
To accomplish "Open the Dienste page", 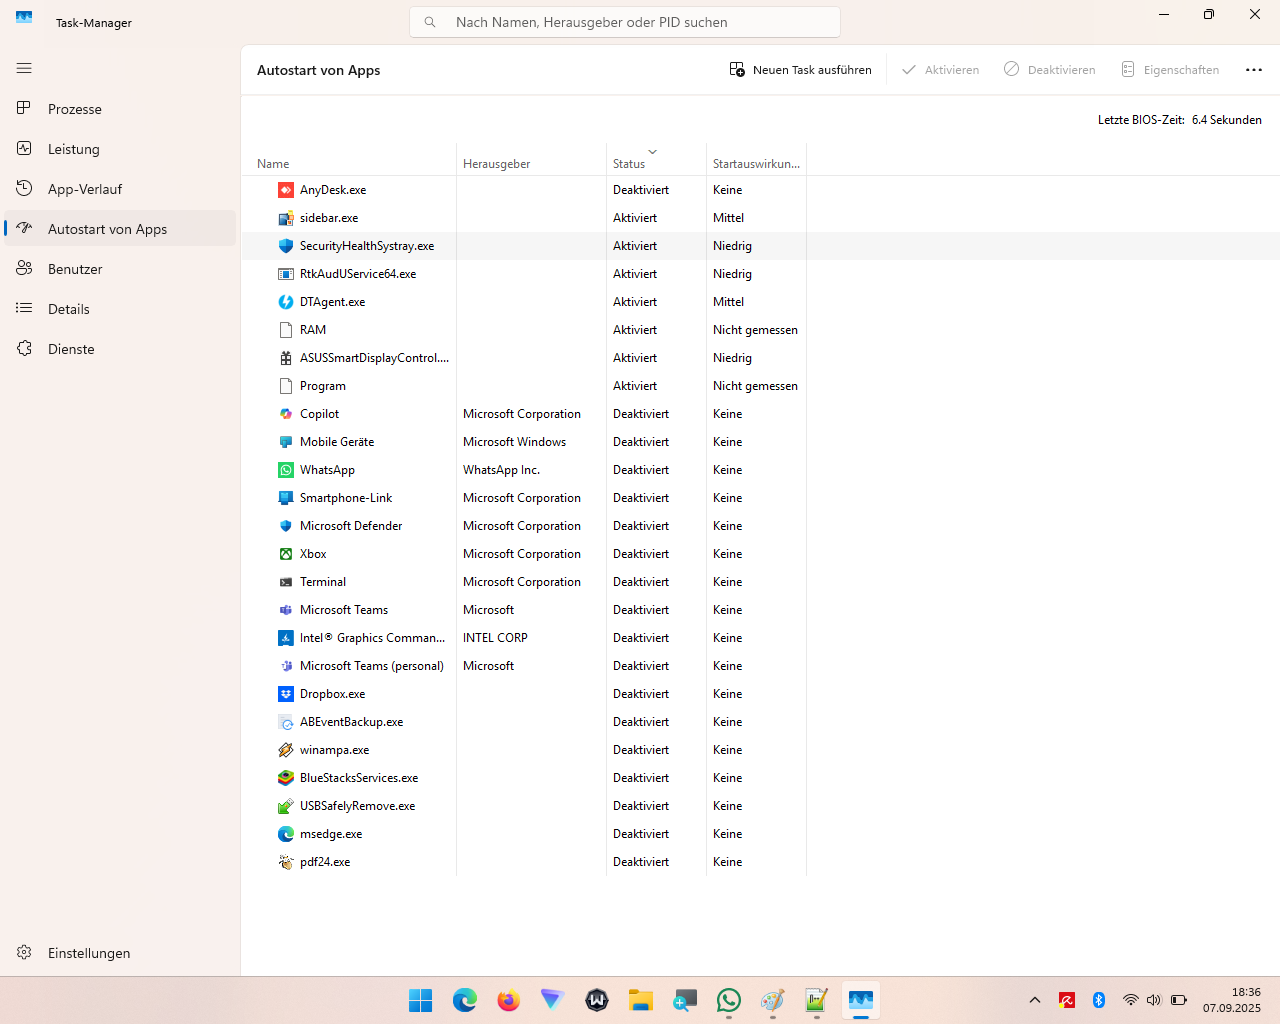I will pyautogui.click(x=120, y=349).
